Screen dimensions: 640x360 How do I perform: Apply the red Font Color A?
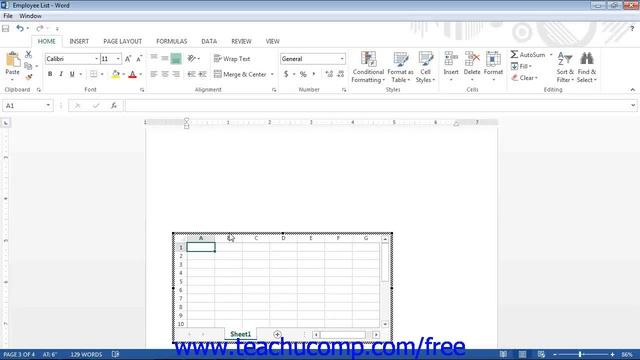[x=132, y=74]
